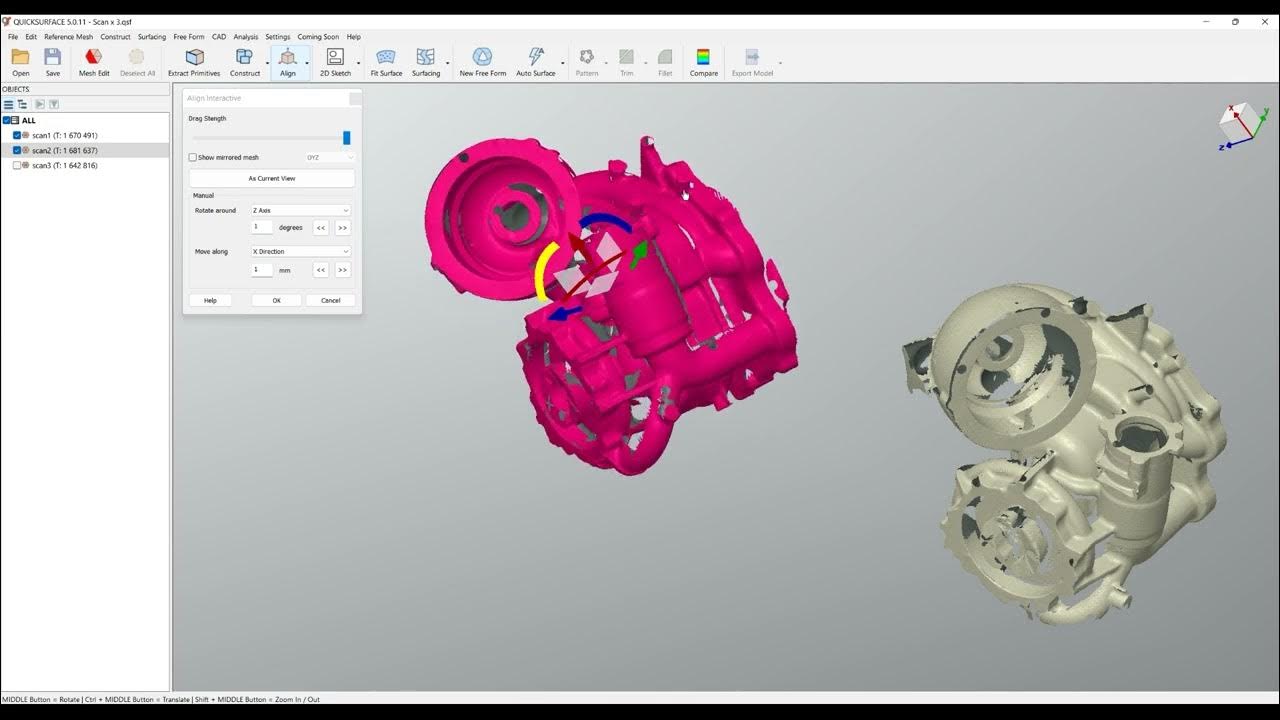Open the mirror plane OYZ dropdown

point(330,157)
